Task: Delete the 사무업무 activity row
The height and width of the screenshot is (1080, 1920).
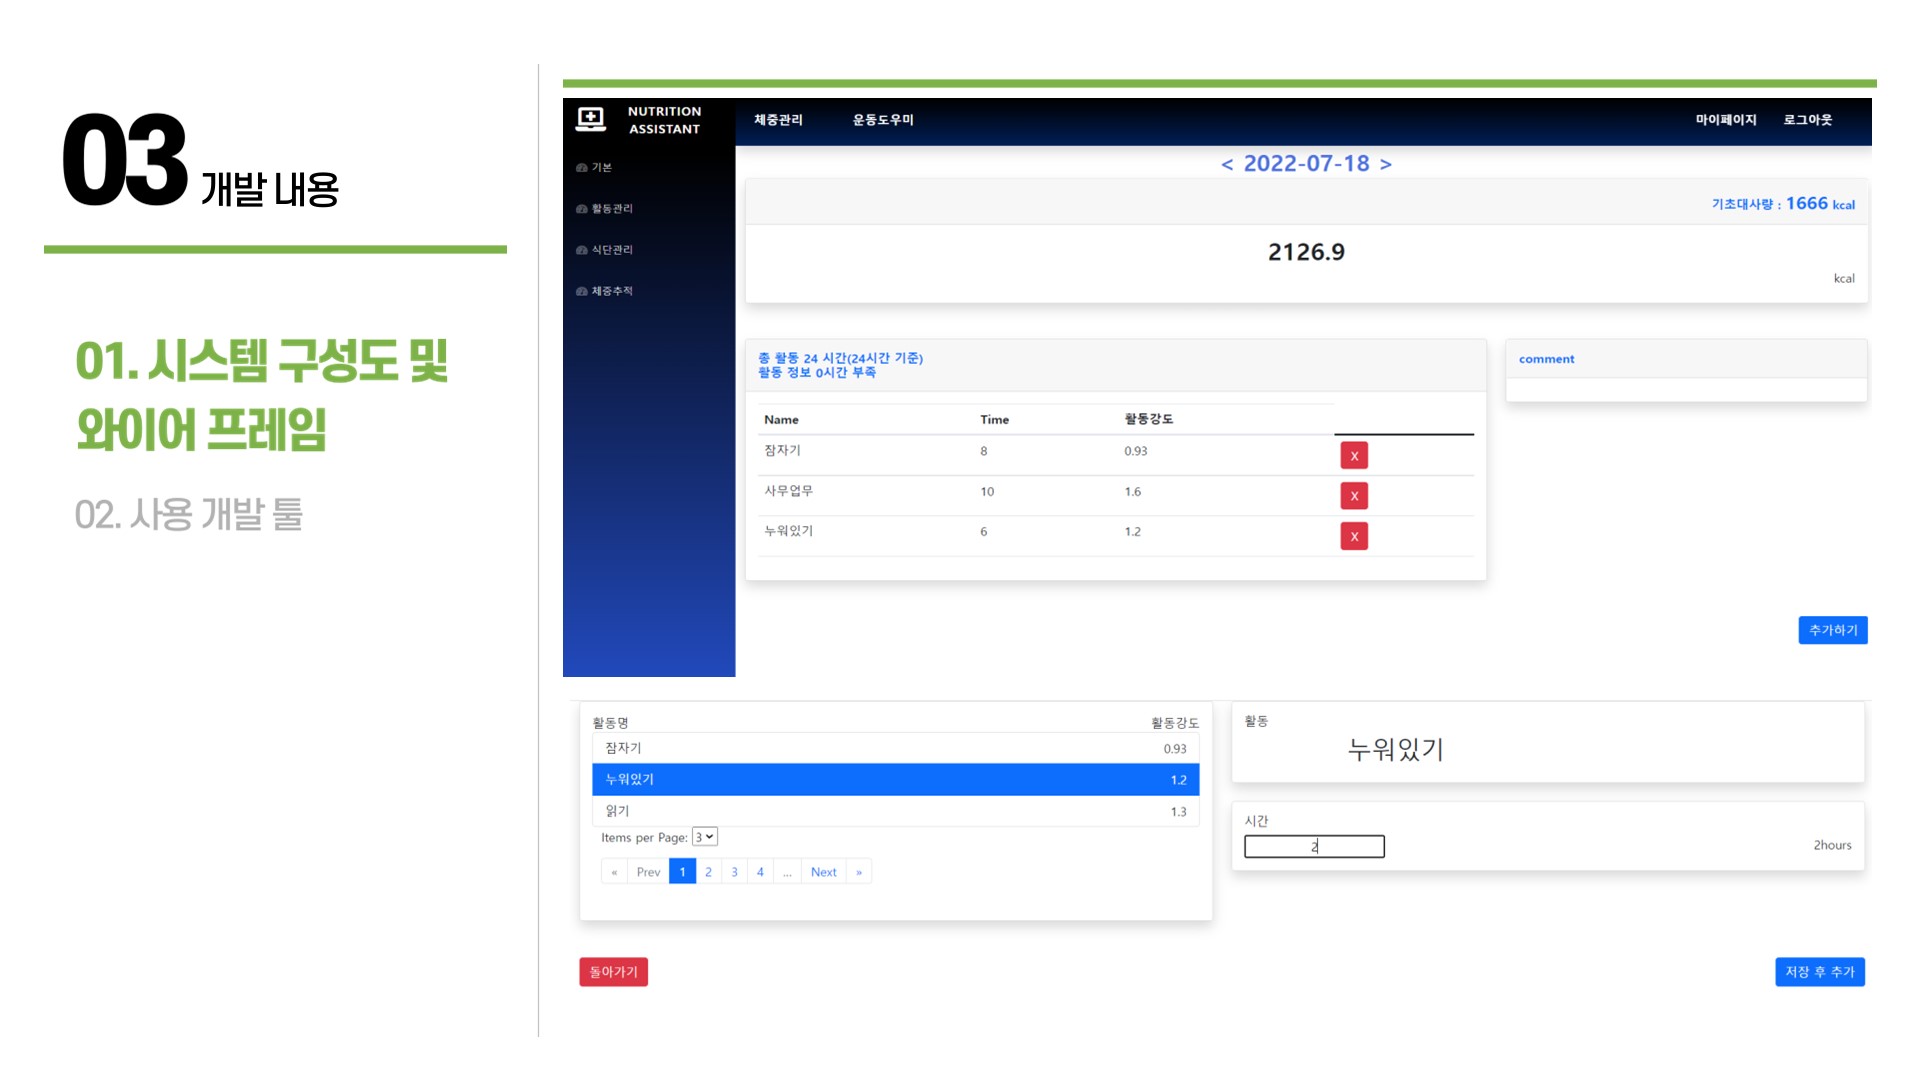Action: (x=1354, y=496)
